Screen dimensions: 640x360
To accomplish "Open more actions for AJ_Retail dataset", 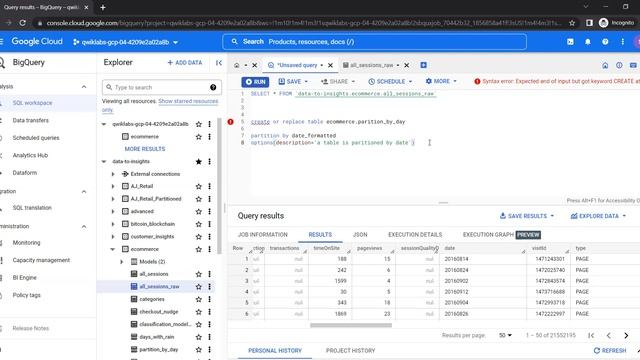I will pos(209,186).
